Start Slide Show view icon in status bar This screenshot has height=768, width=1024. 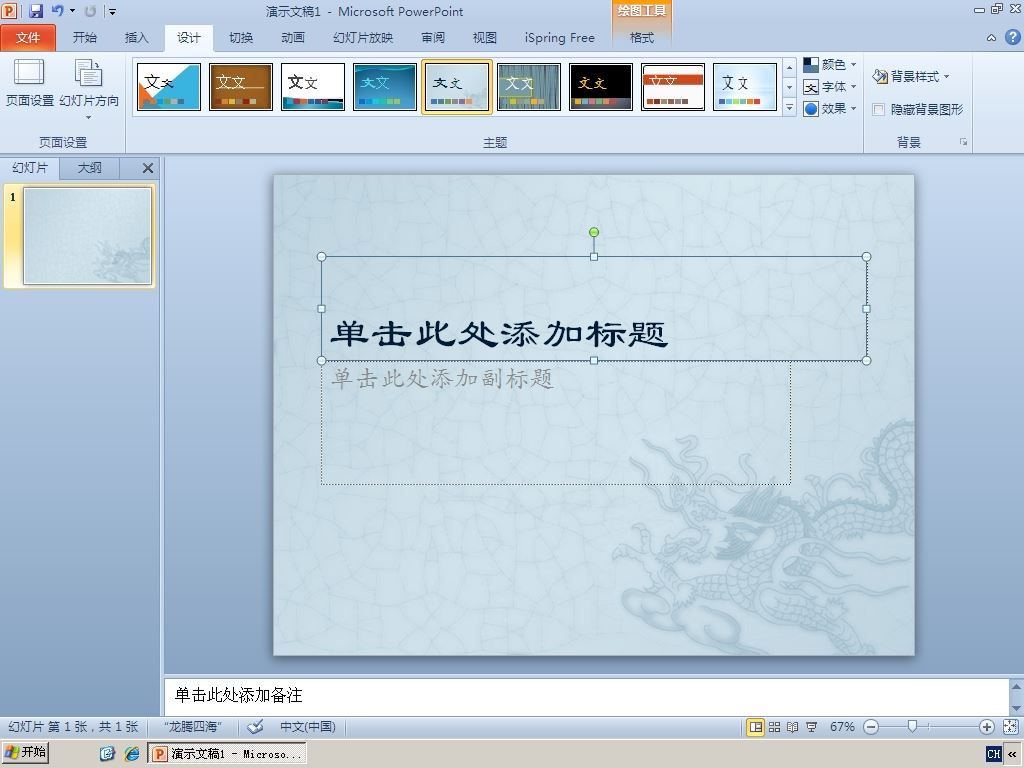tap(812, 727)
